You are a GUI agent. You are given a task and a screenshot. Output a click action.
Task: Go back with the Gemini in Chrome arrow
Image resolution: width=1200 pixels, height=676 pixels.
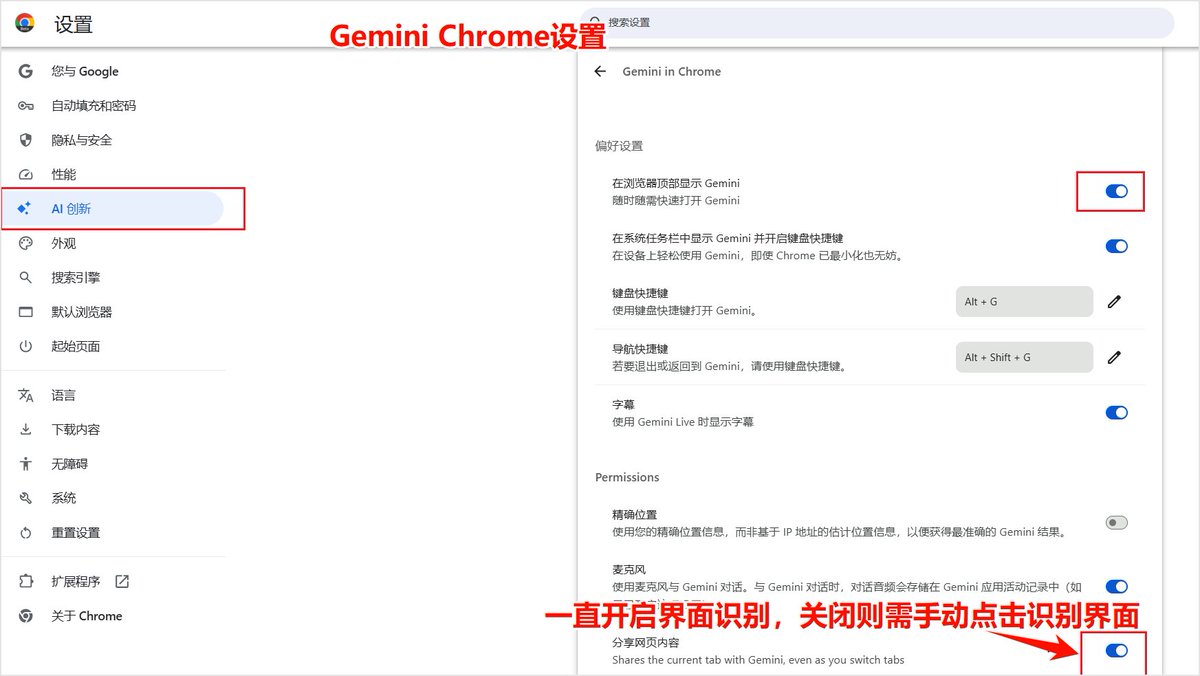(600, 72)
